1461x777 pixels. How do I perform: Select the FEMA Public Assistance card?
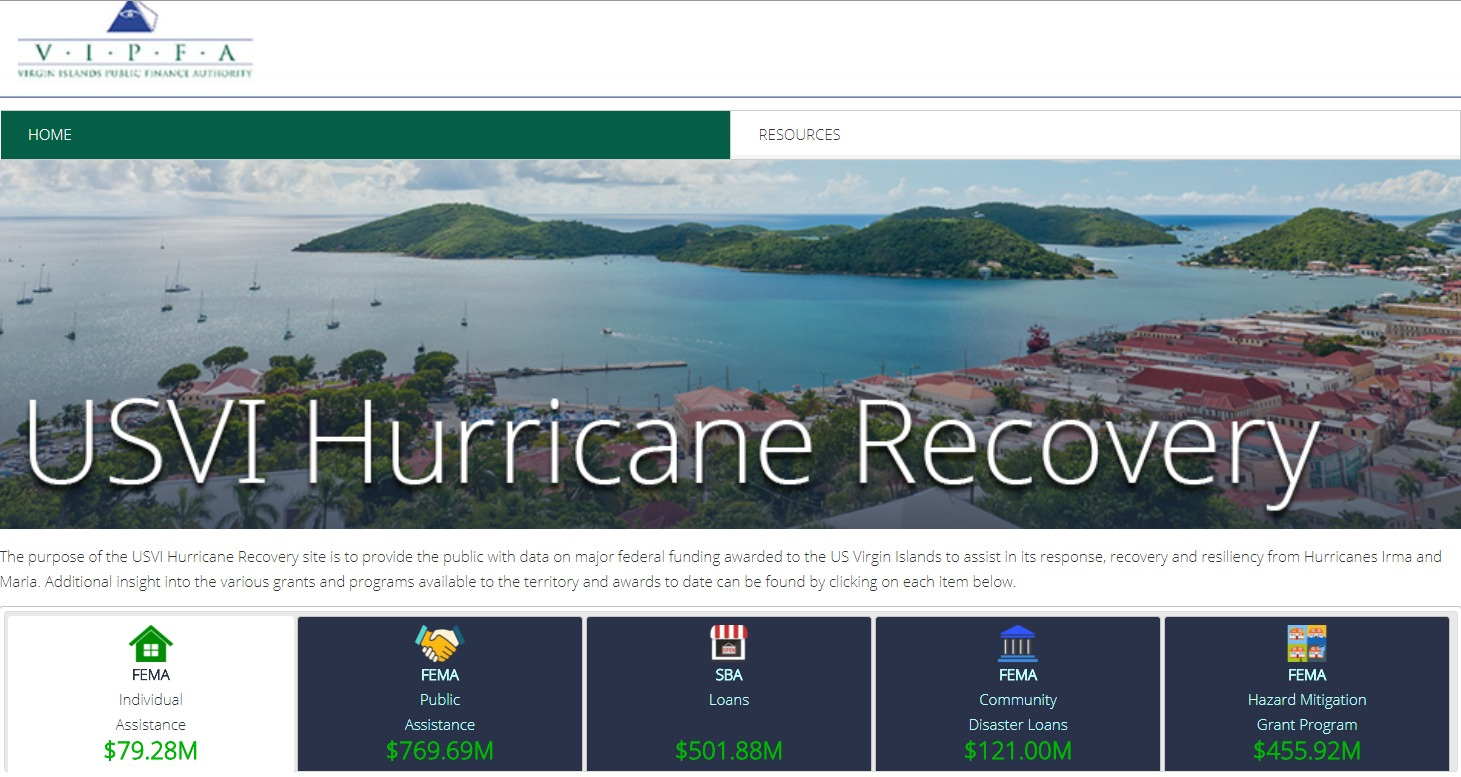(x=440, y=694)
